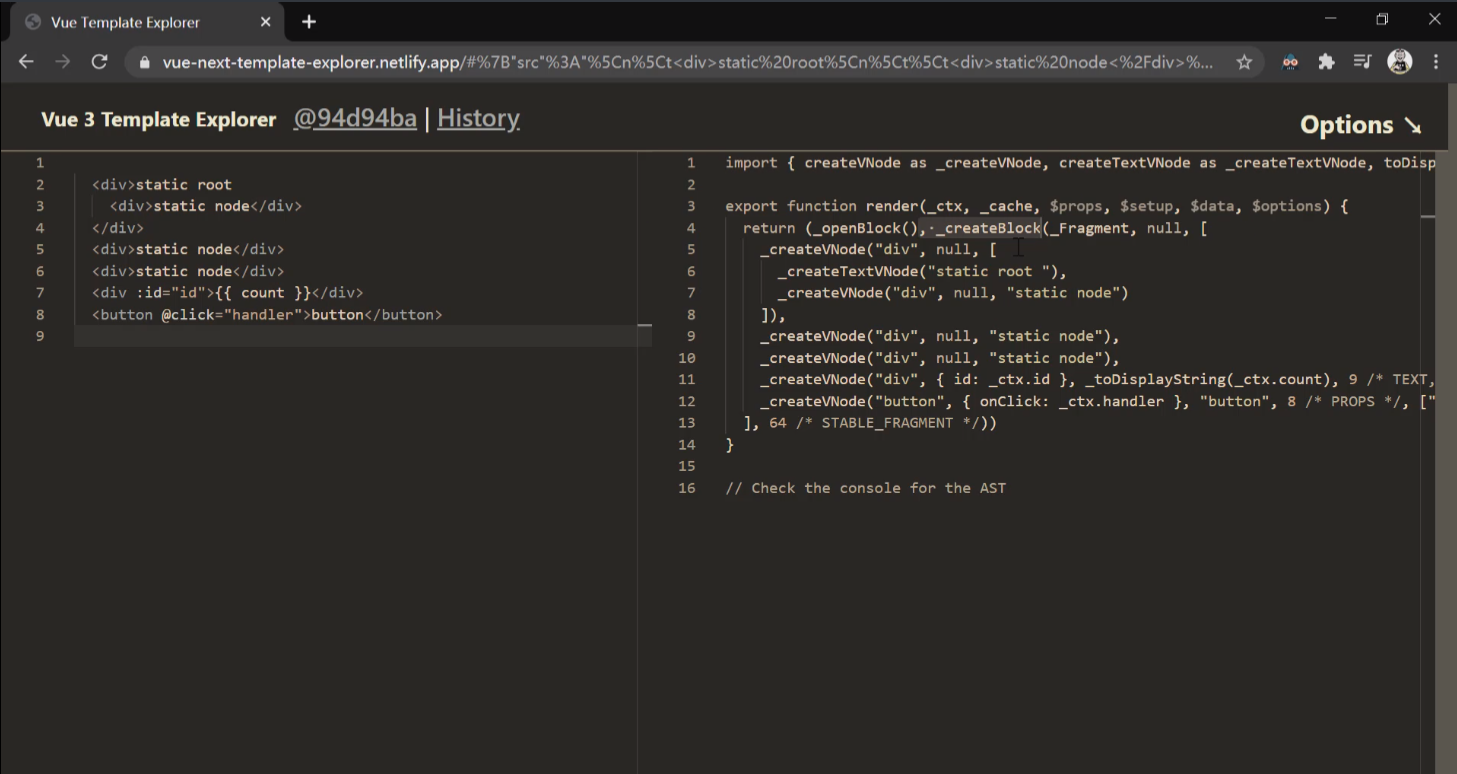Image resolution: width=1457 pixels, height=774 pixels.
Task: Click the incognito-style extension icon
Action: tap(1290, 62)
